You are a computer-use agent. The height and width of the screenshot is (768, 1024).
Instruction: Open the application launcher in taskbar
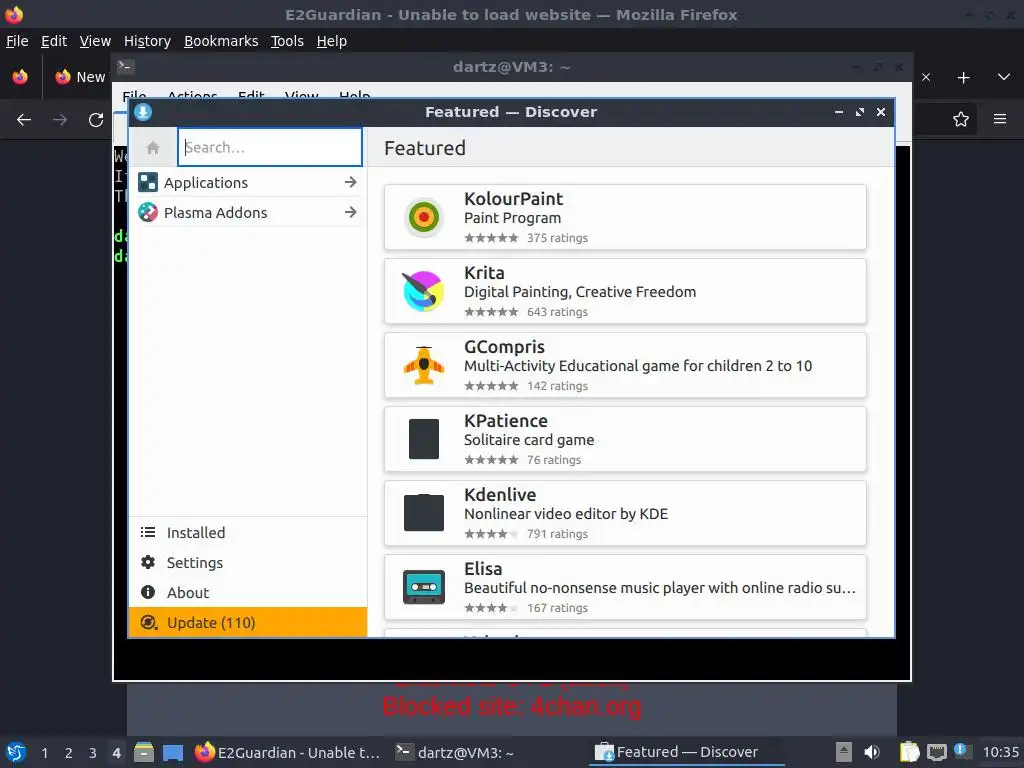16,752
